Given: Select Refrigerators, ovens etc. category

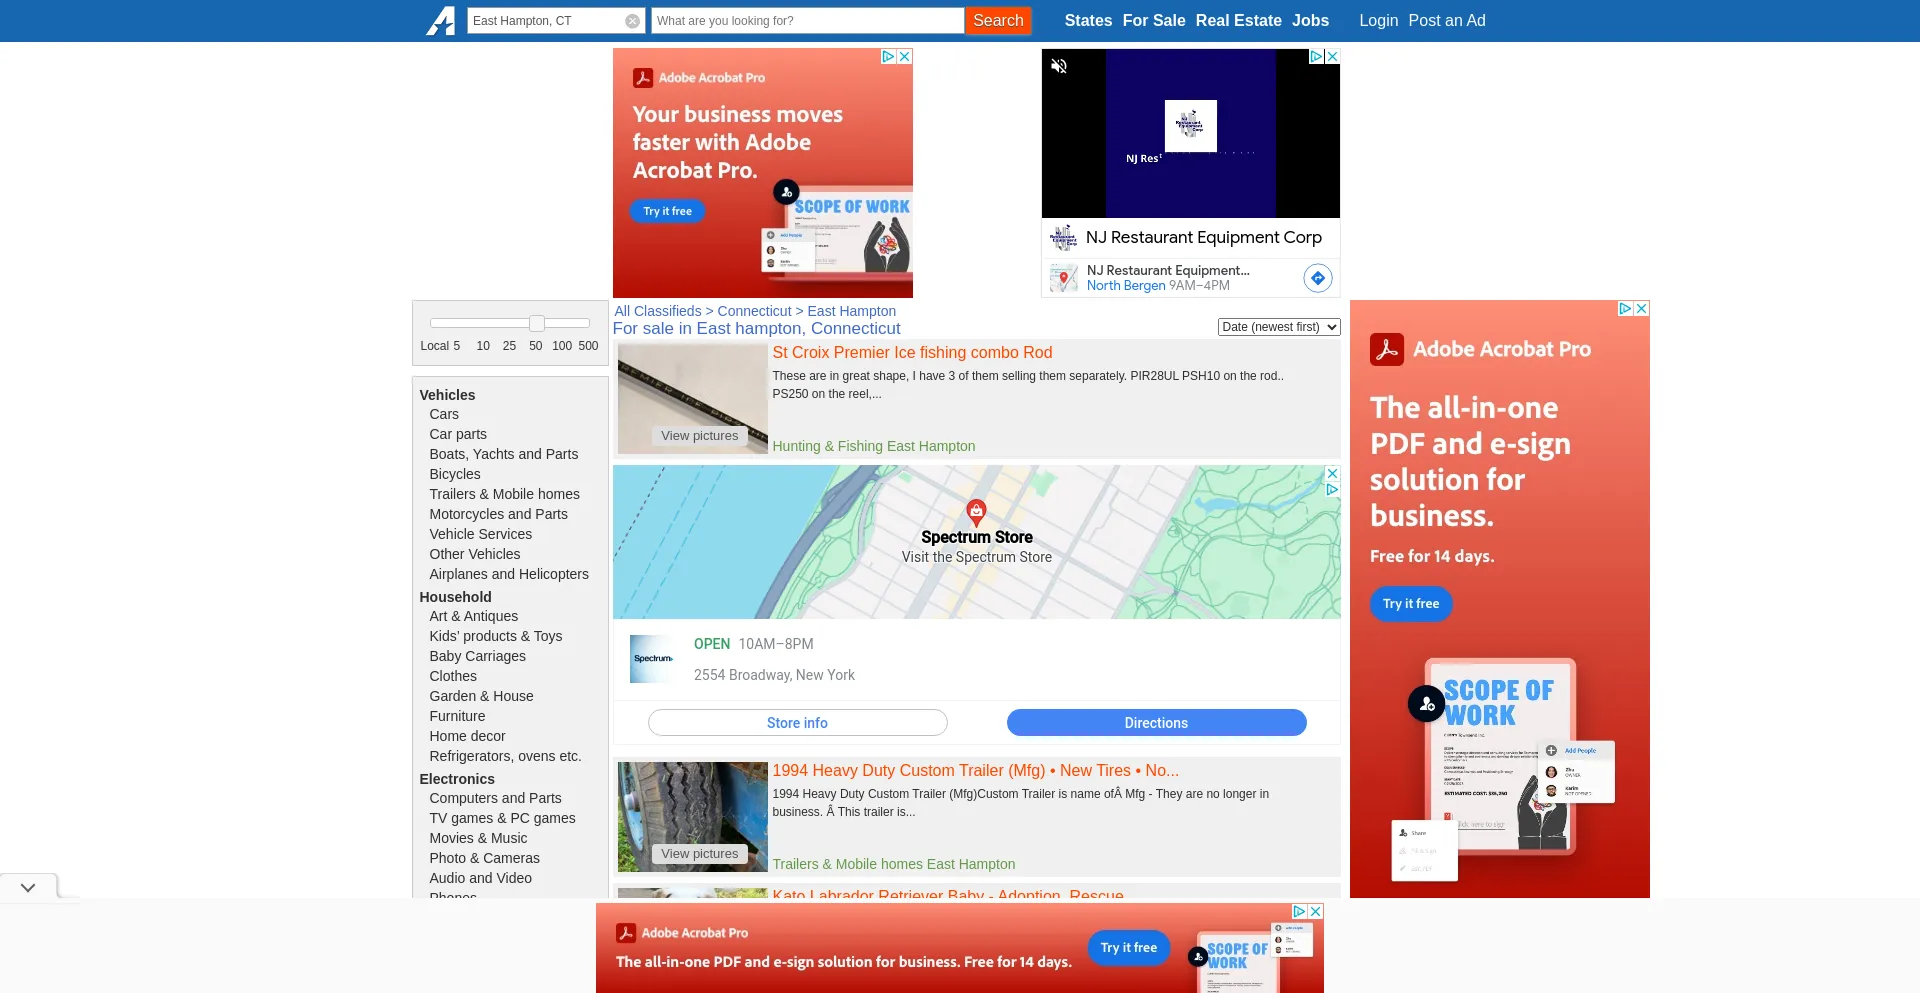Looking at the screenshot, I should tap(505, 756).
